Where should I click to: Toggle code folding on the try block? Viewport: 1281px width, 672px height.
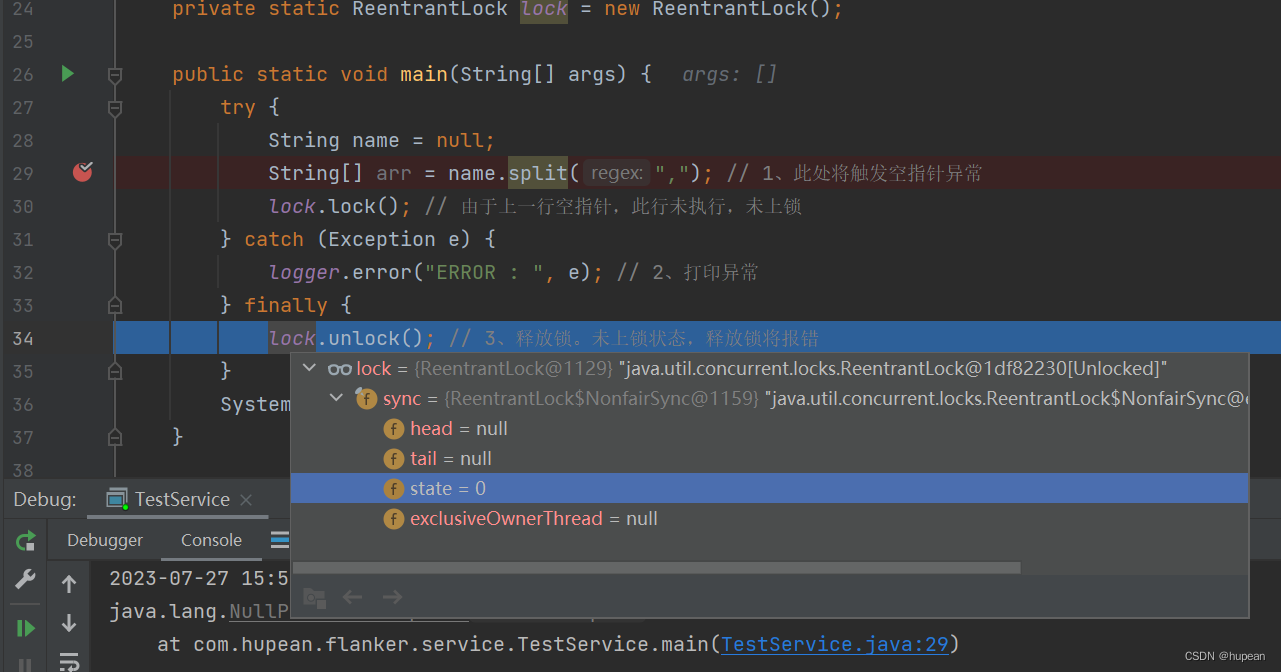pyautogui.click(x=114, y=107)
